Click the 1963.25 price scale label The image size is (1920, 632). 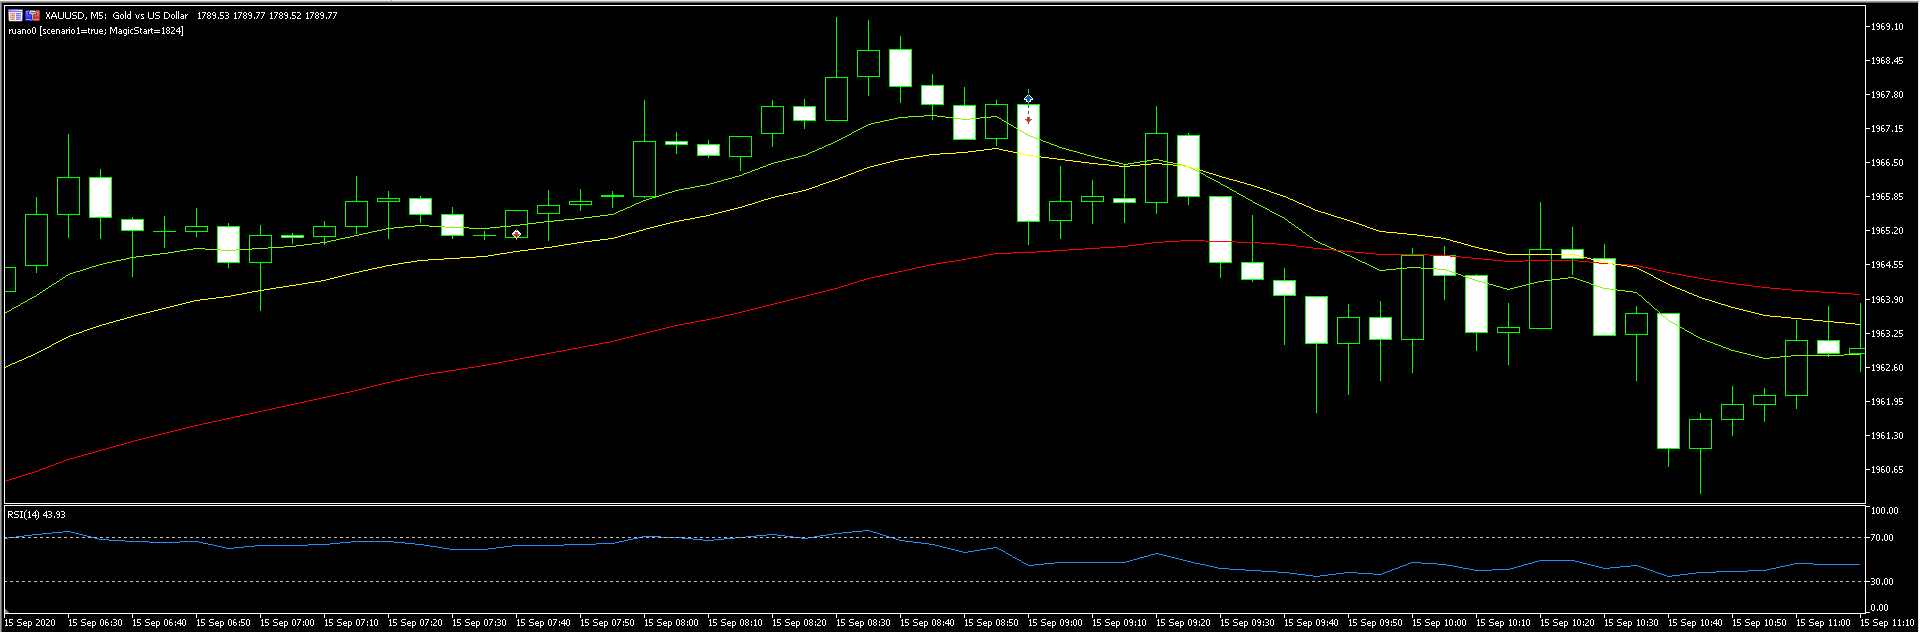click(1887, 334)
